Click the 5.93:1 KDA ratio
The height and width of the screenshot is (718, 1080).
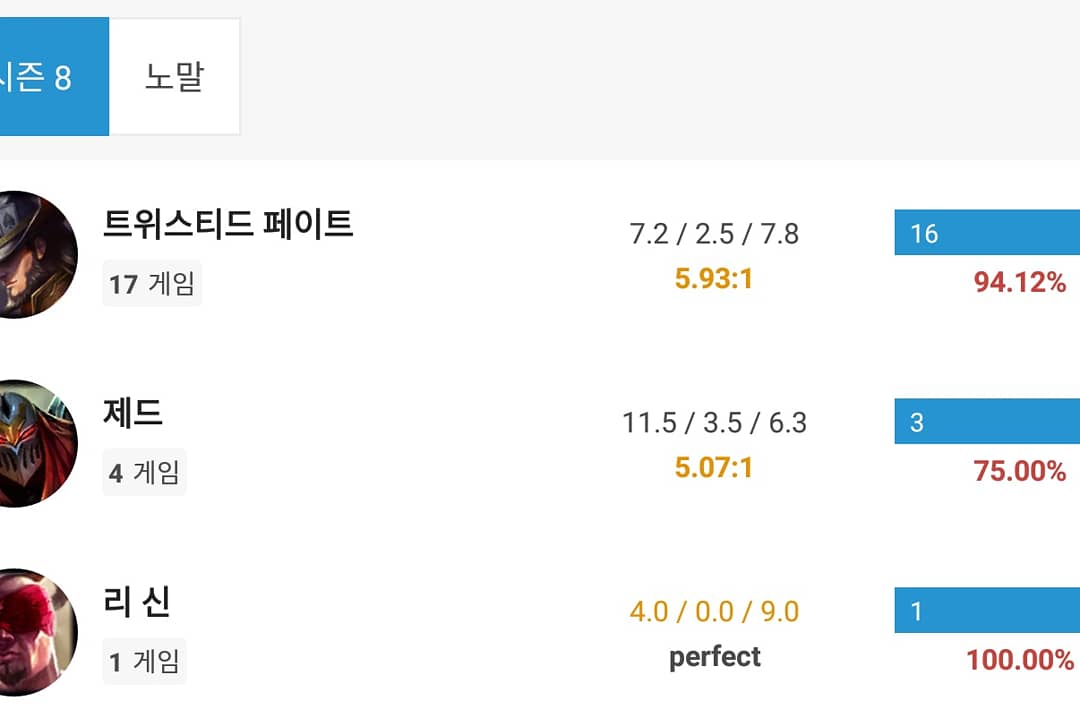(714, 279)
